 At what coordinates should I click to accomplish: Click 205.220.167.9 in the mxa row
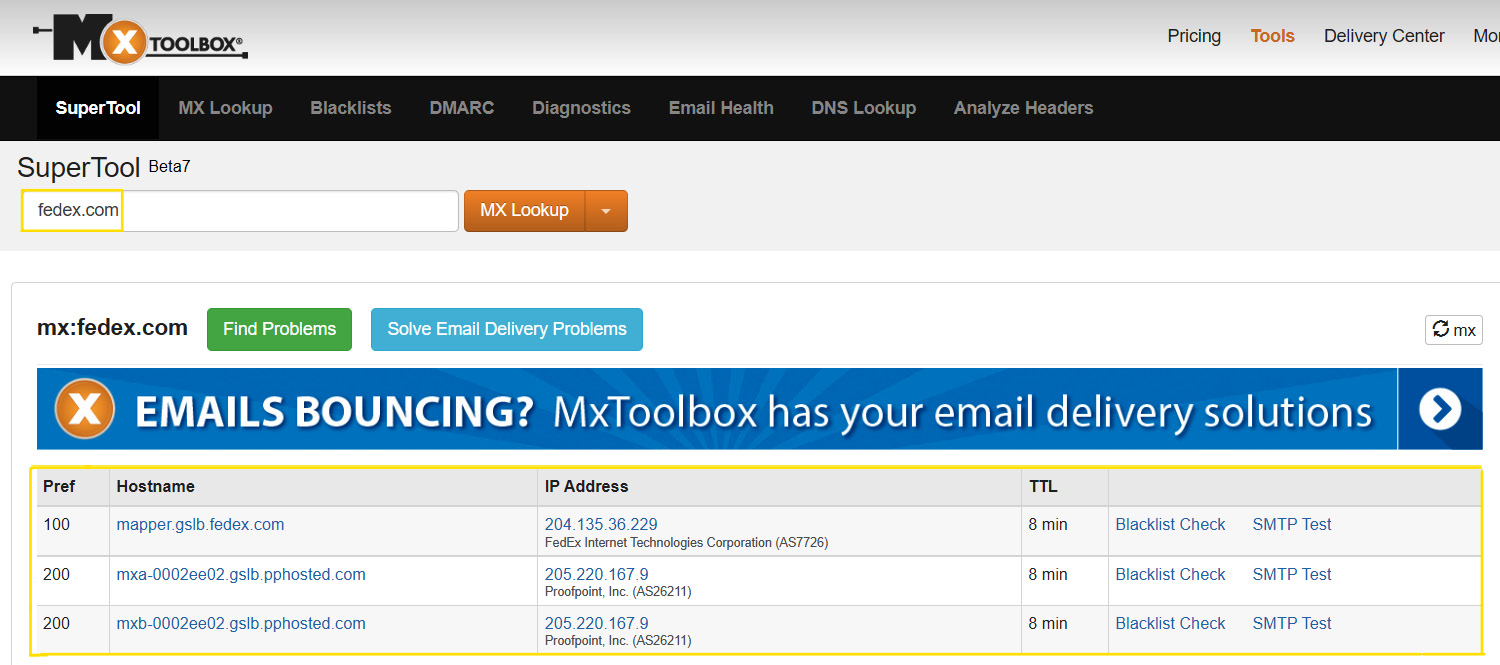[596, 574]
